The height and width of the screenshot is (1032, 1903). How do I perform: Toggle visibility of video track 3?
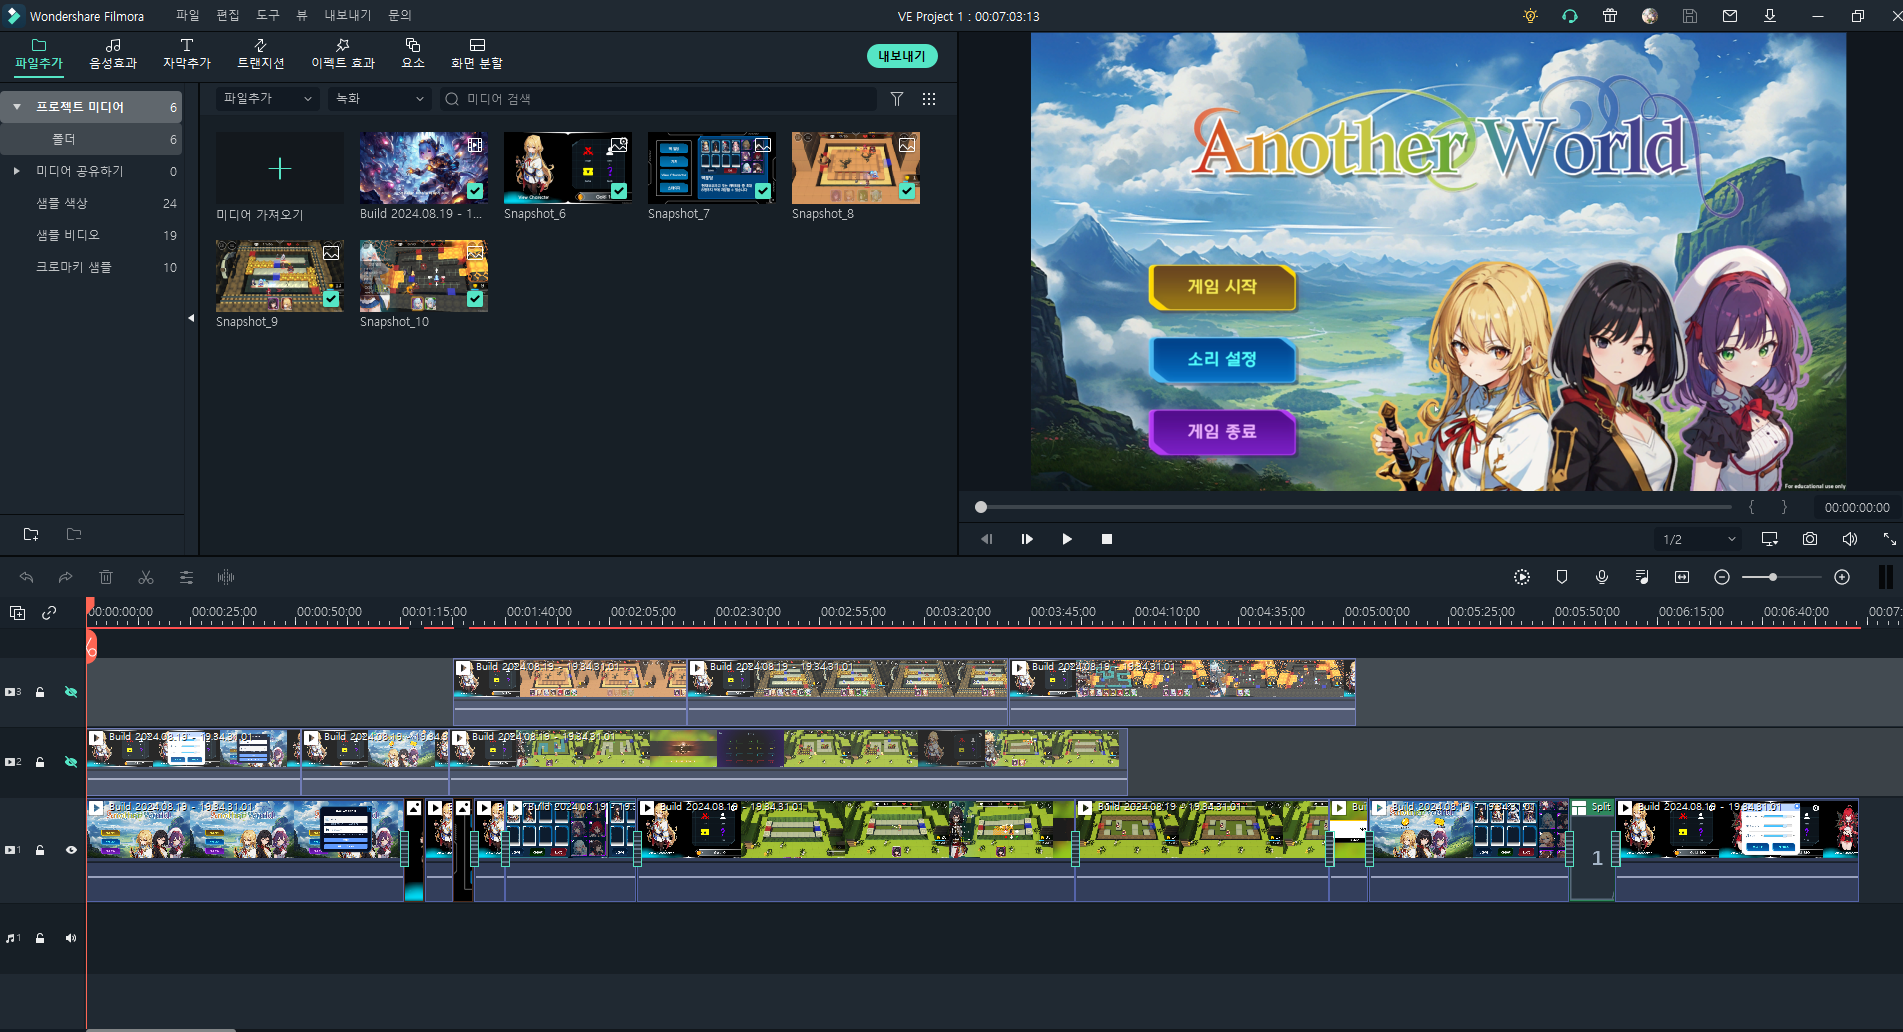pos(71,692)
